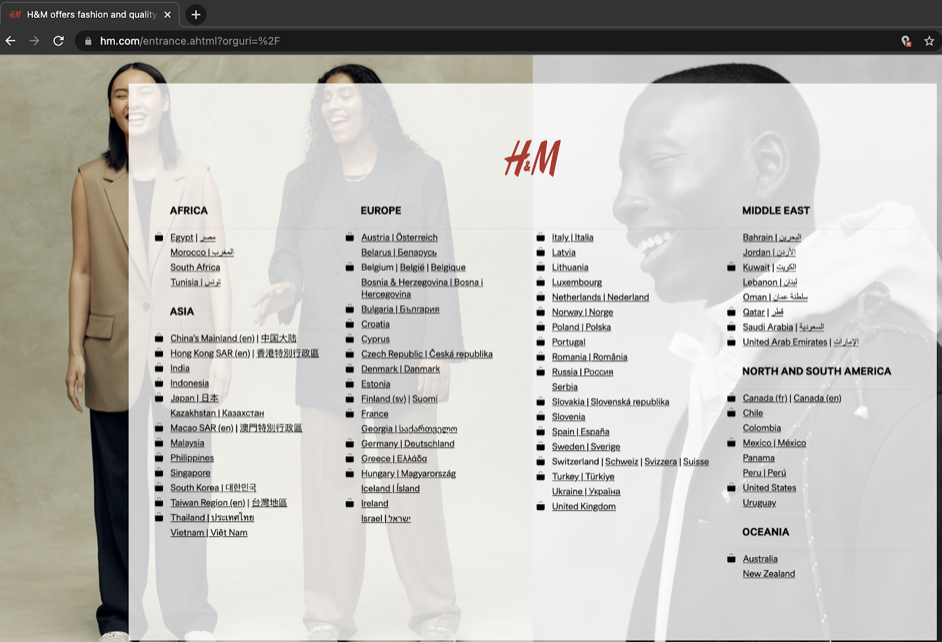Open the Philippines link
The width and height of the screenshot is (942, 642).
point(192,458)
